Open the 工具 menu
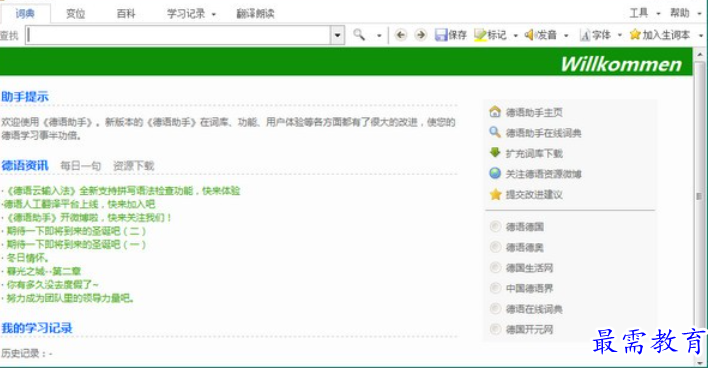The image size is (714, 373). (x=639, y=13)
